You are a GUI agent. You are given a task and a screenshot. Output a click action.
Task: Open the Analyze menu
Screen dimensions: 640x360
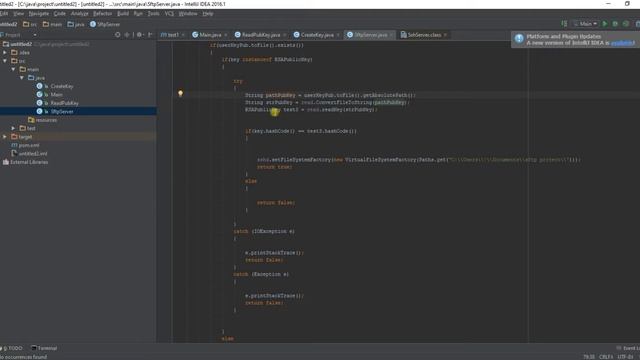pos(80,13)
